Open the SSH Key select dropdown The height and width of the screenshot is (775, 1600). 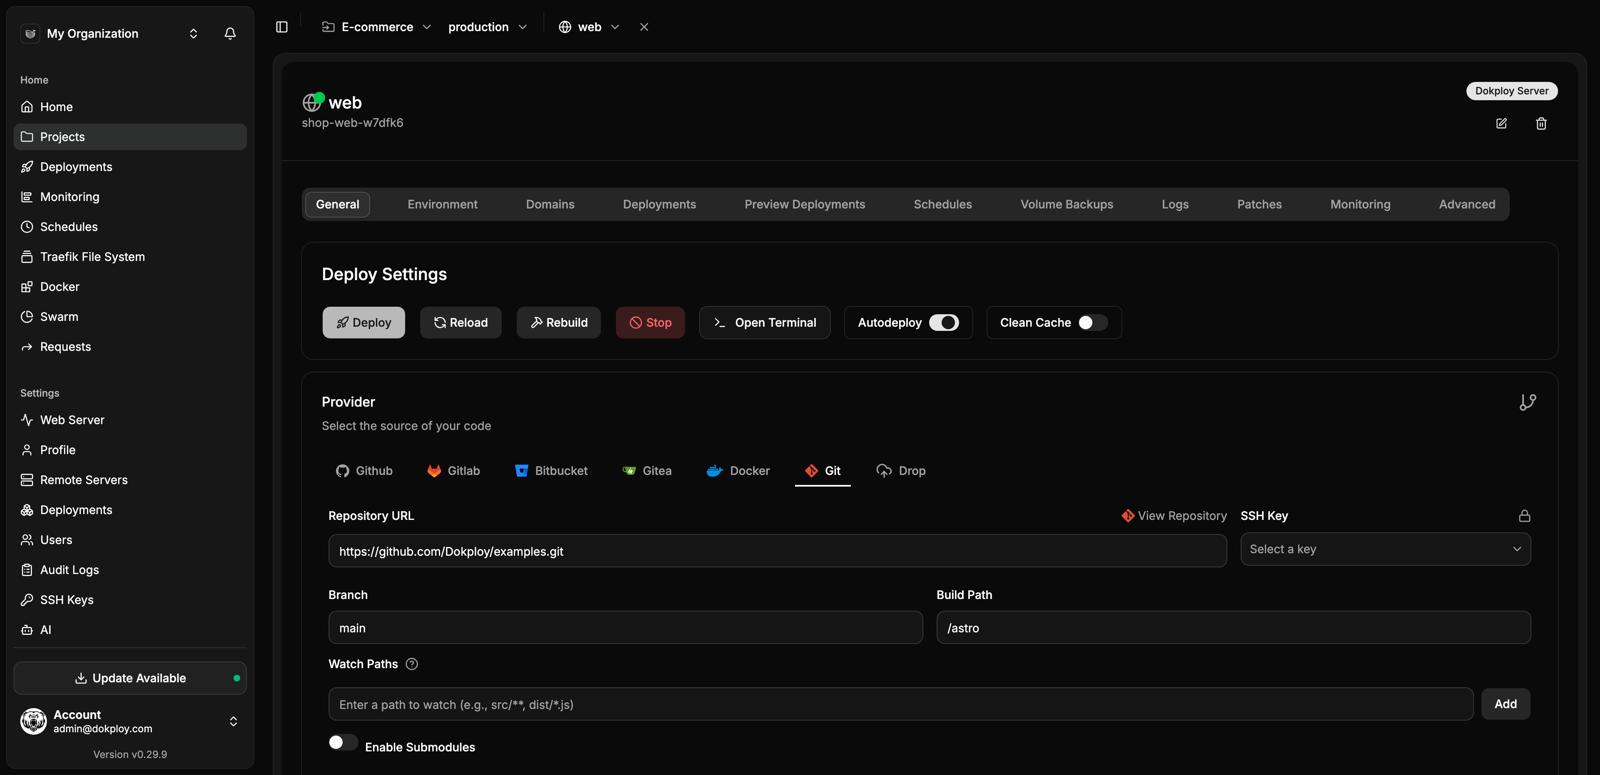(x=1385, y=549)
